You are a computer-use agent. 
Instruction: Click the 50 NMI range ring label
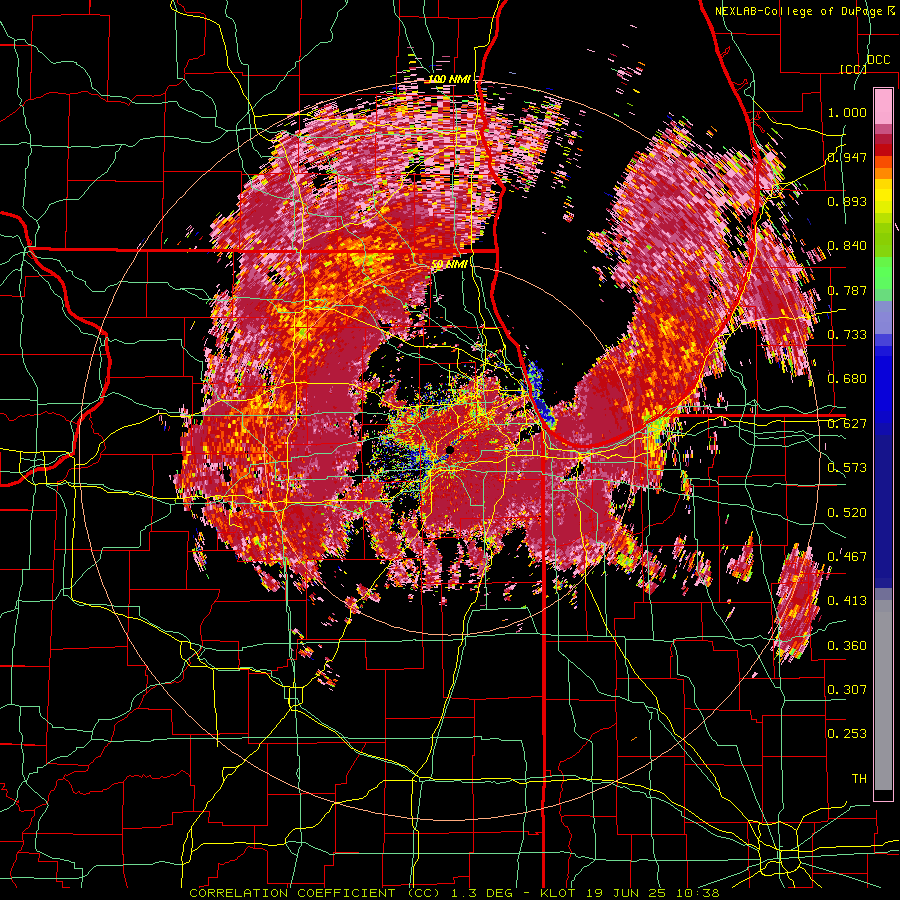[449, 264]
